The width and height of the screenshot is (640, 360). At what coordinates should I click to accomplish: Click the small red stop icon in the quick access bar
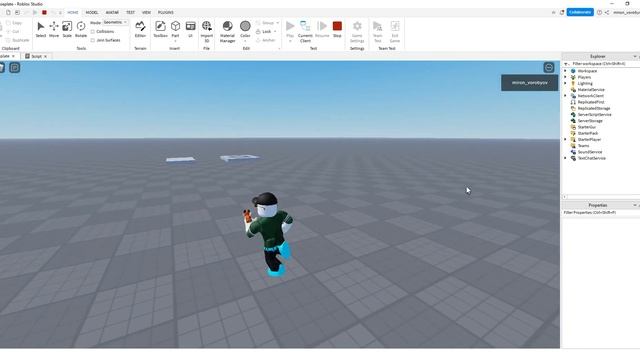tap(44, 13)
